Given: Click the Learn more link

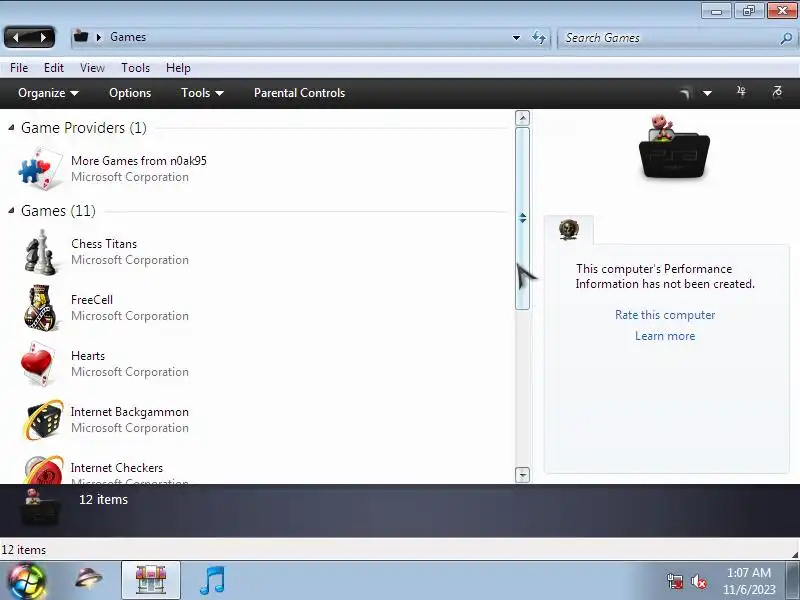Looking at the screenshot, I should pyautogui.click(x=665, y=336).
